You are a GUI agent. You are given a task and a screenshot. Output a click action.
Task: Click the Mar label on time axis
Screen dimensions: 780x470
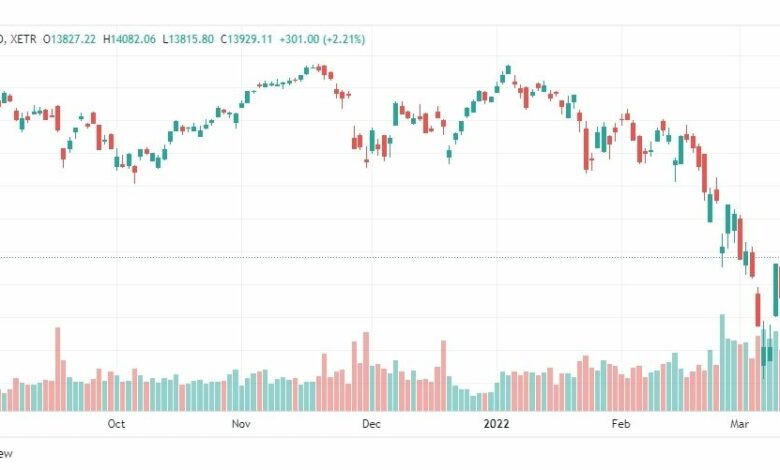739,424
